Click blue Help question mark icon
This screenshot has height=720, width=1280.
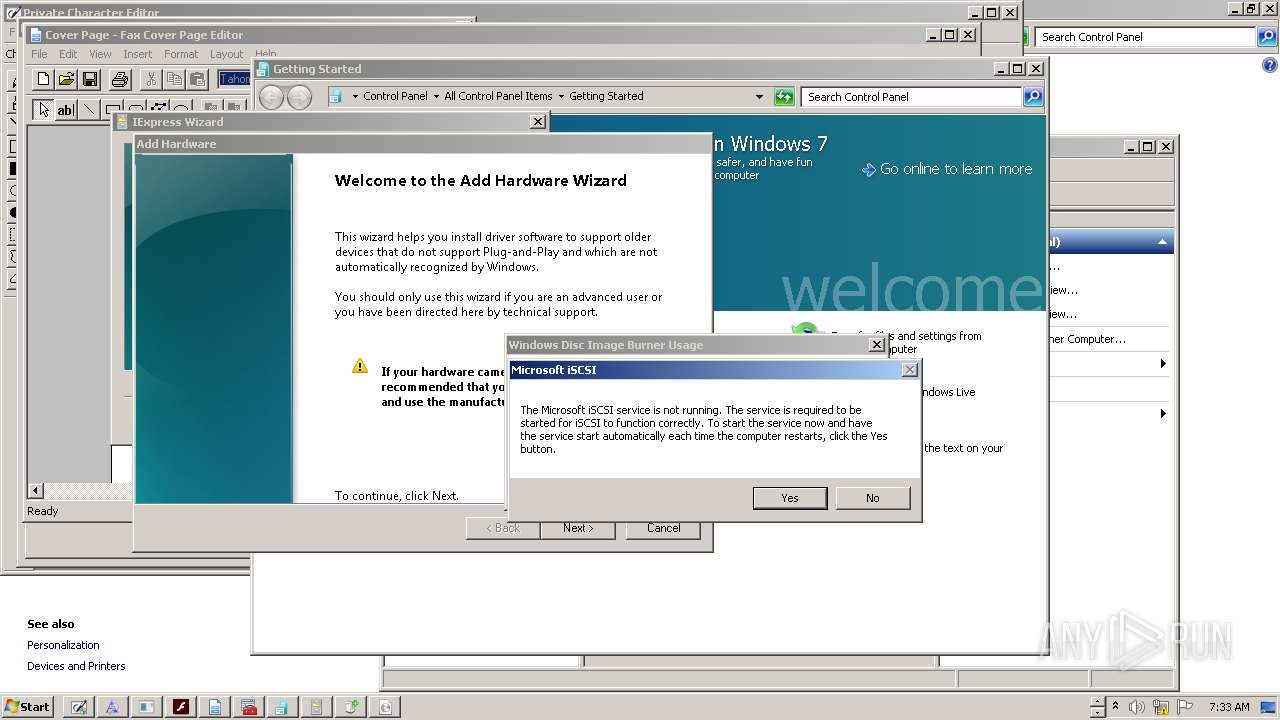pos(1270,66)
